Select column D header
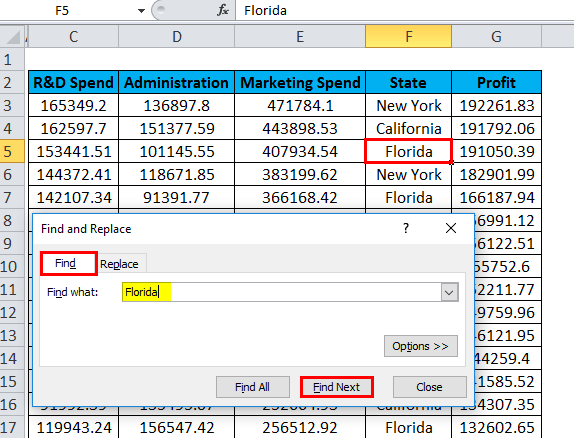Image resolution: width=574 pixels, height=438 pixels. tap(176, 37)
